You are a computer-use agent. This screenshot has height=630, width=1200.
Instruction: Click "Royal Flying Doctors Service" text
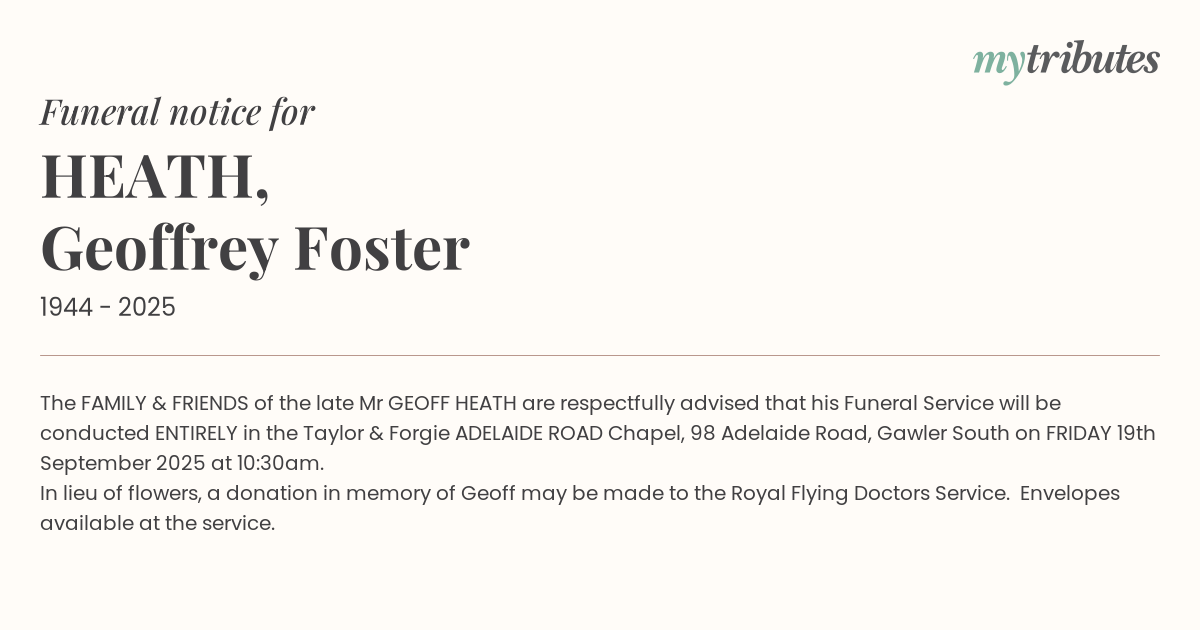[x=868, y=493]
